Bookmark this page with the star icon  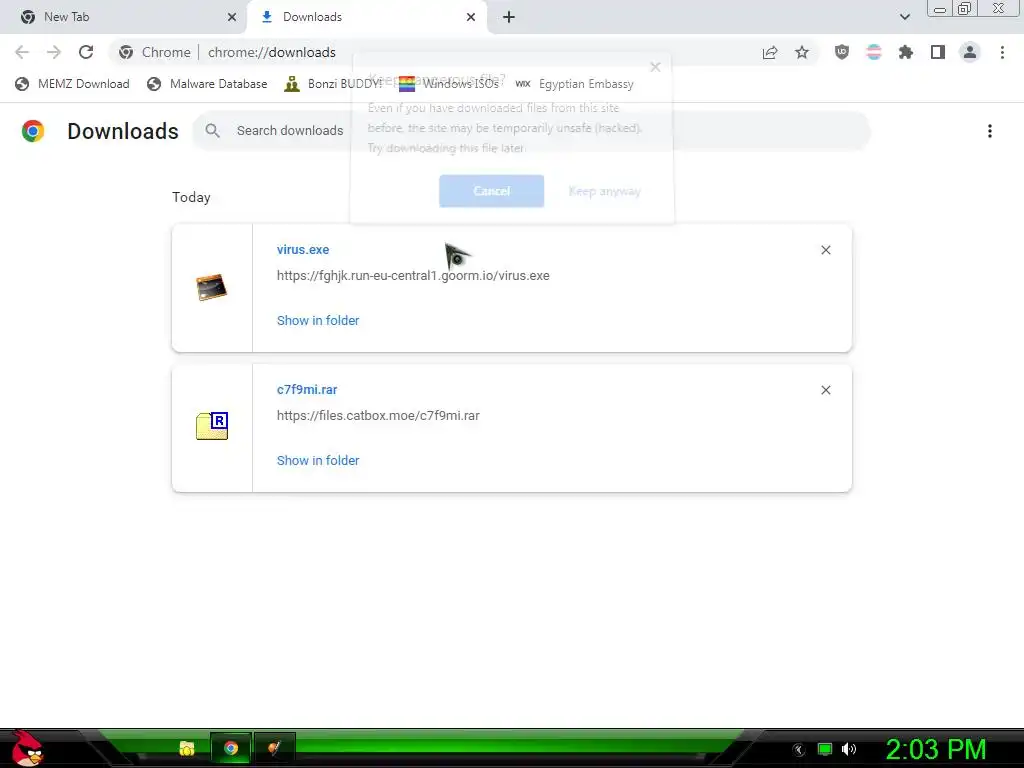coord(802,52)
